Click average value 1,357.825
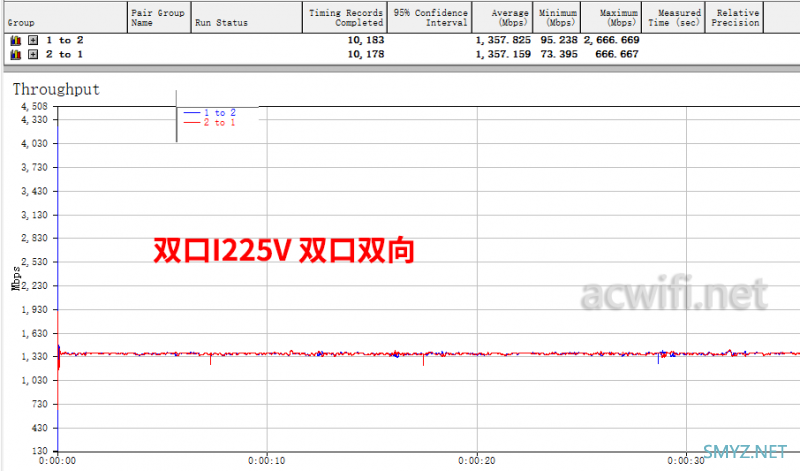Screen dimensions: 800x471 pyautogui.click(x=503, y=40)
